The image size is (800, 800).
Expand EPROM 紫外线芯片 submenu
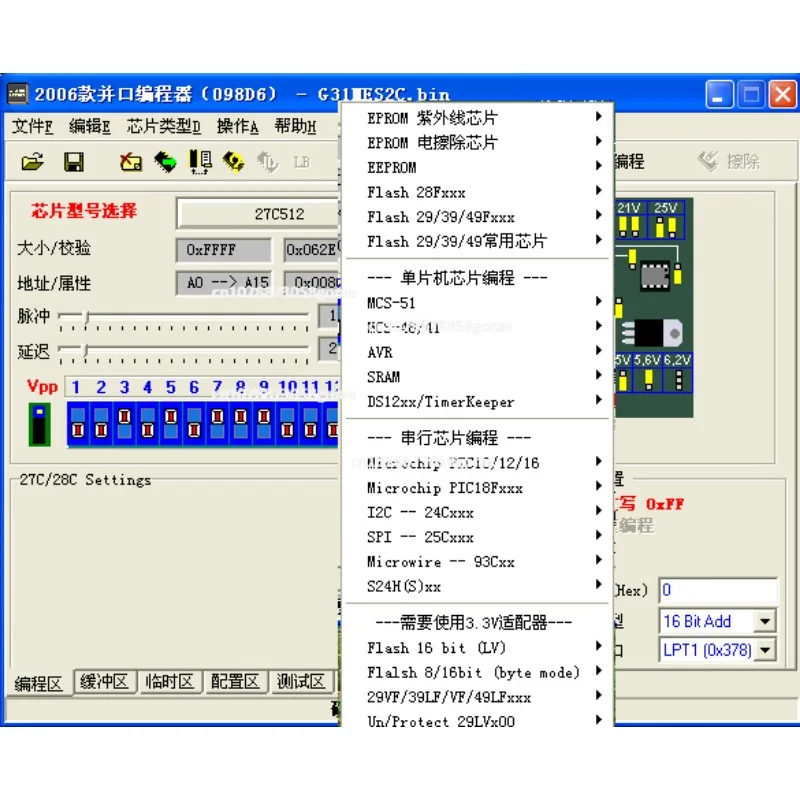click(x=478, y=118)
